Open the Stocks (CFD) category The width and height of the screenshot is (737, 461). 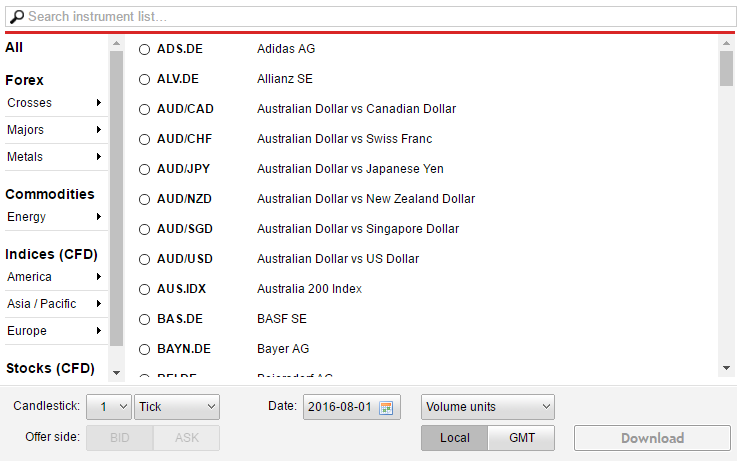[50, 368]
